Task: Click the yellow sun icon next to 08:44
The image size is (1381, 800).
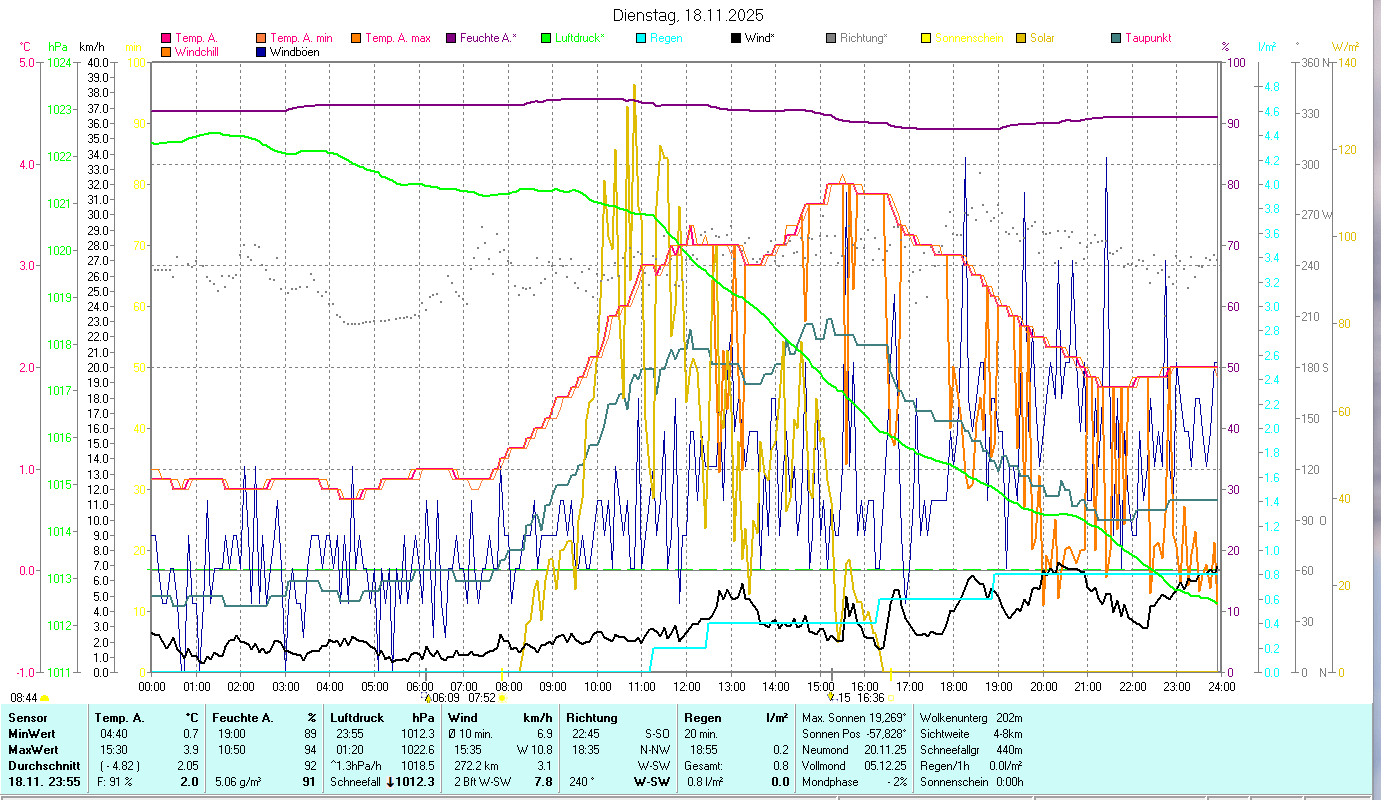Action: (45, 698)
